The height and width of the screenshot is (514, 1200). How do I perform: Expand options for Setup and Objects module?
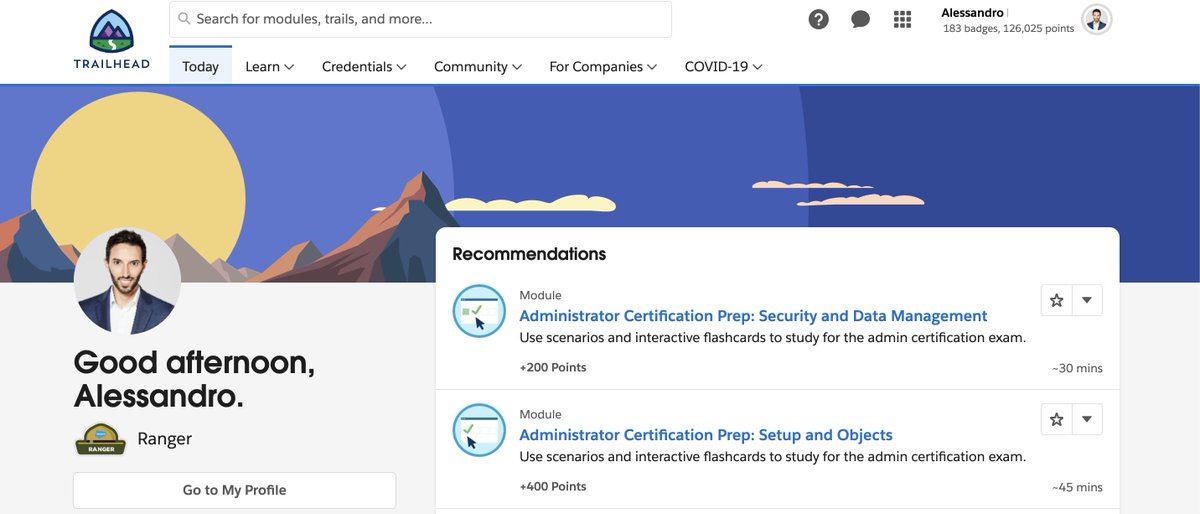coord(1087,419)
